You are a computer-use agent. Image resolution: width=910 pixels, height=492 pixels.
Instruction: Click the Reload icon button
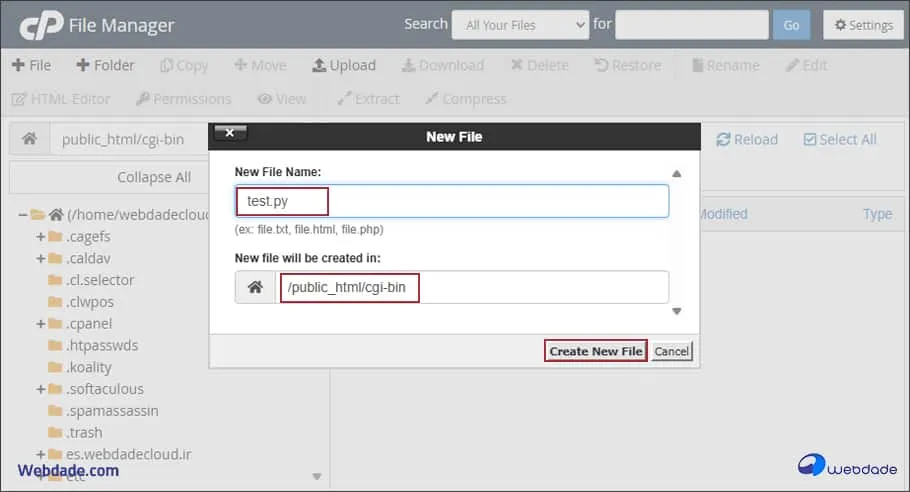pos(723,140)
